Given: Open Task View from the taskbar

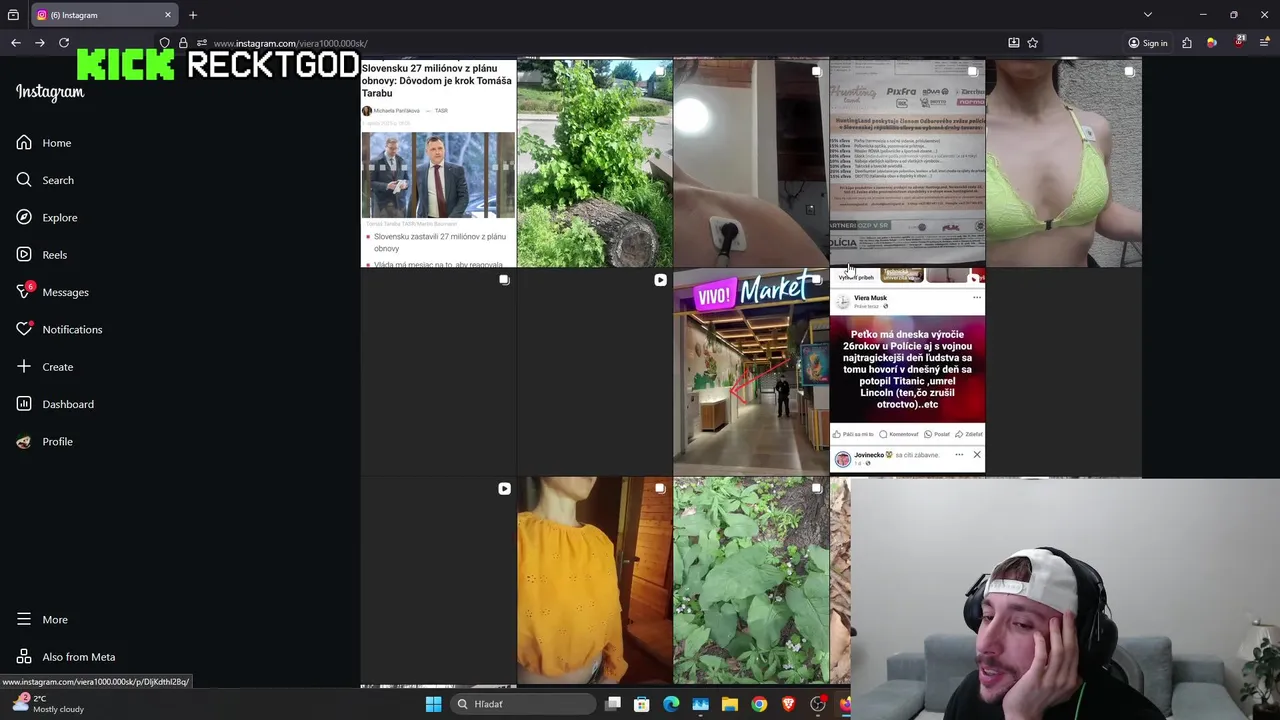Looking at the screenshot, I should (613, 704).
